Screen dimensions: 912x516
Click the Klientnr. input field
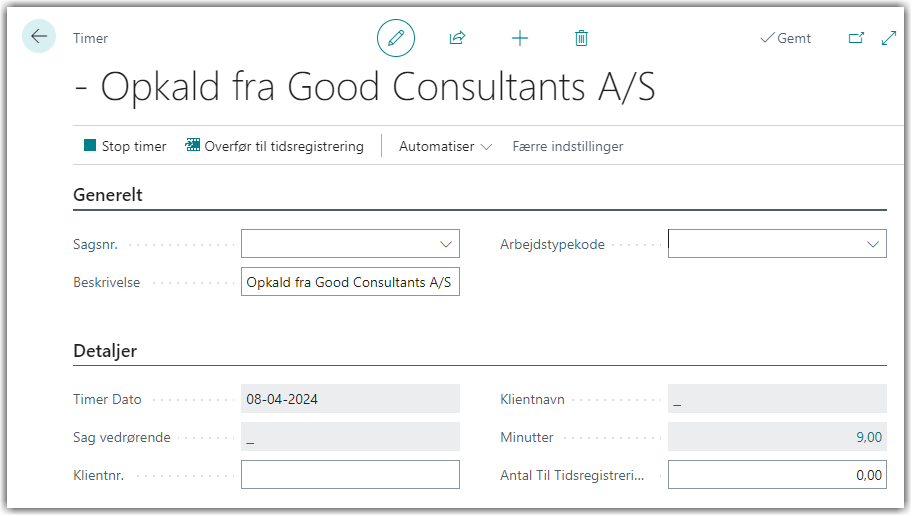pyautogui.click(x=350, y=475)
